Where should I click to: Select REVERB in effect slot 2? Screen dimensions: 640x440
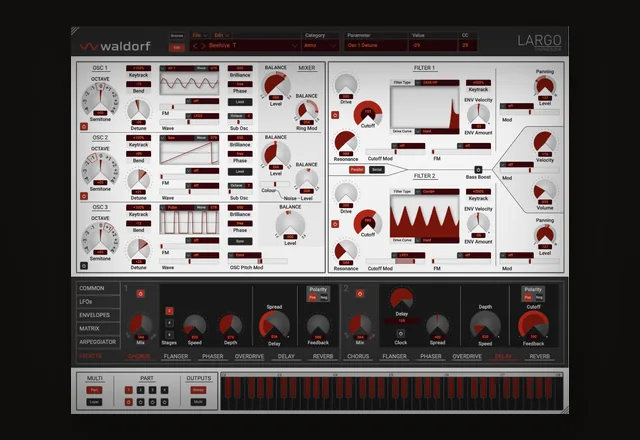pyautogui.click(x=540, y=356)
